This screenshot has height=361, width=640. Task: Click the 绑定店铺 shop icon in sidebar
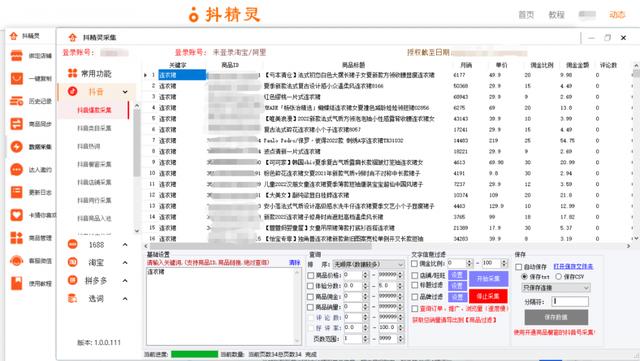16,55
